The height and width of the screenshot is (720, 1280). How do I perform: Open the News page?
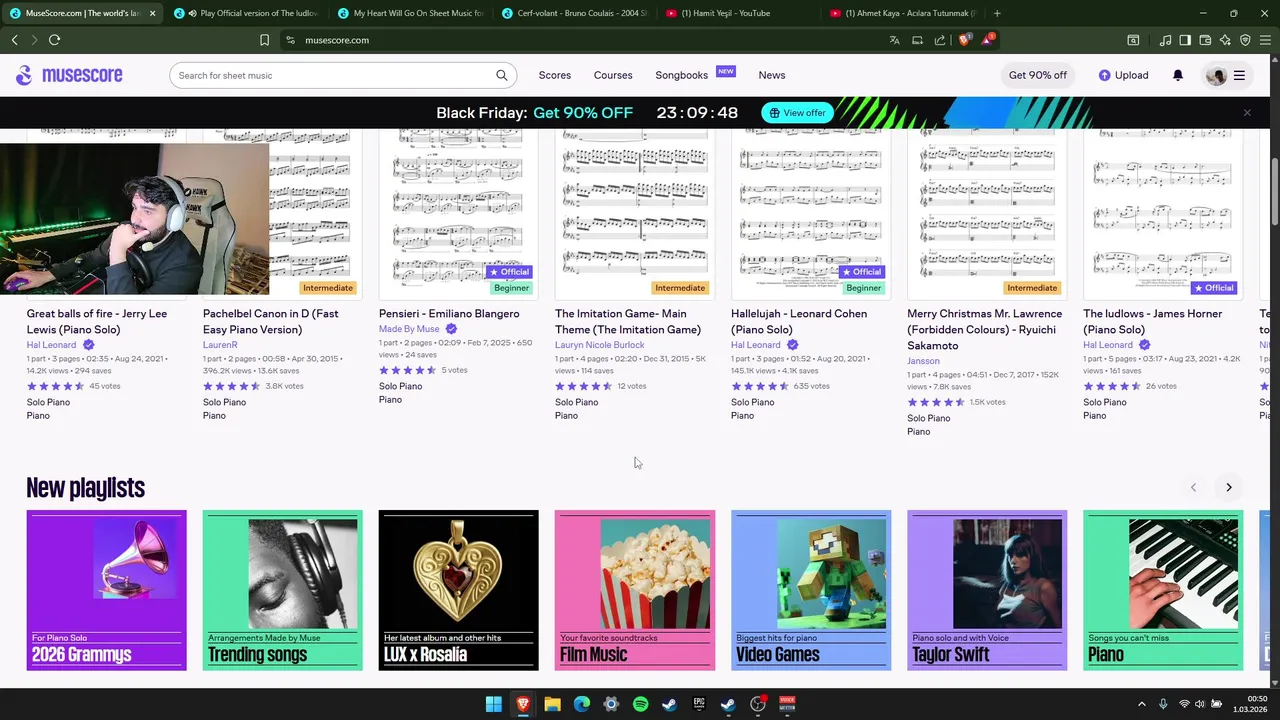(772, 75)
